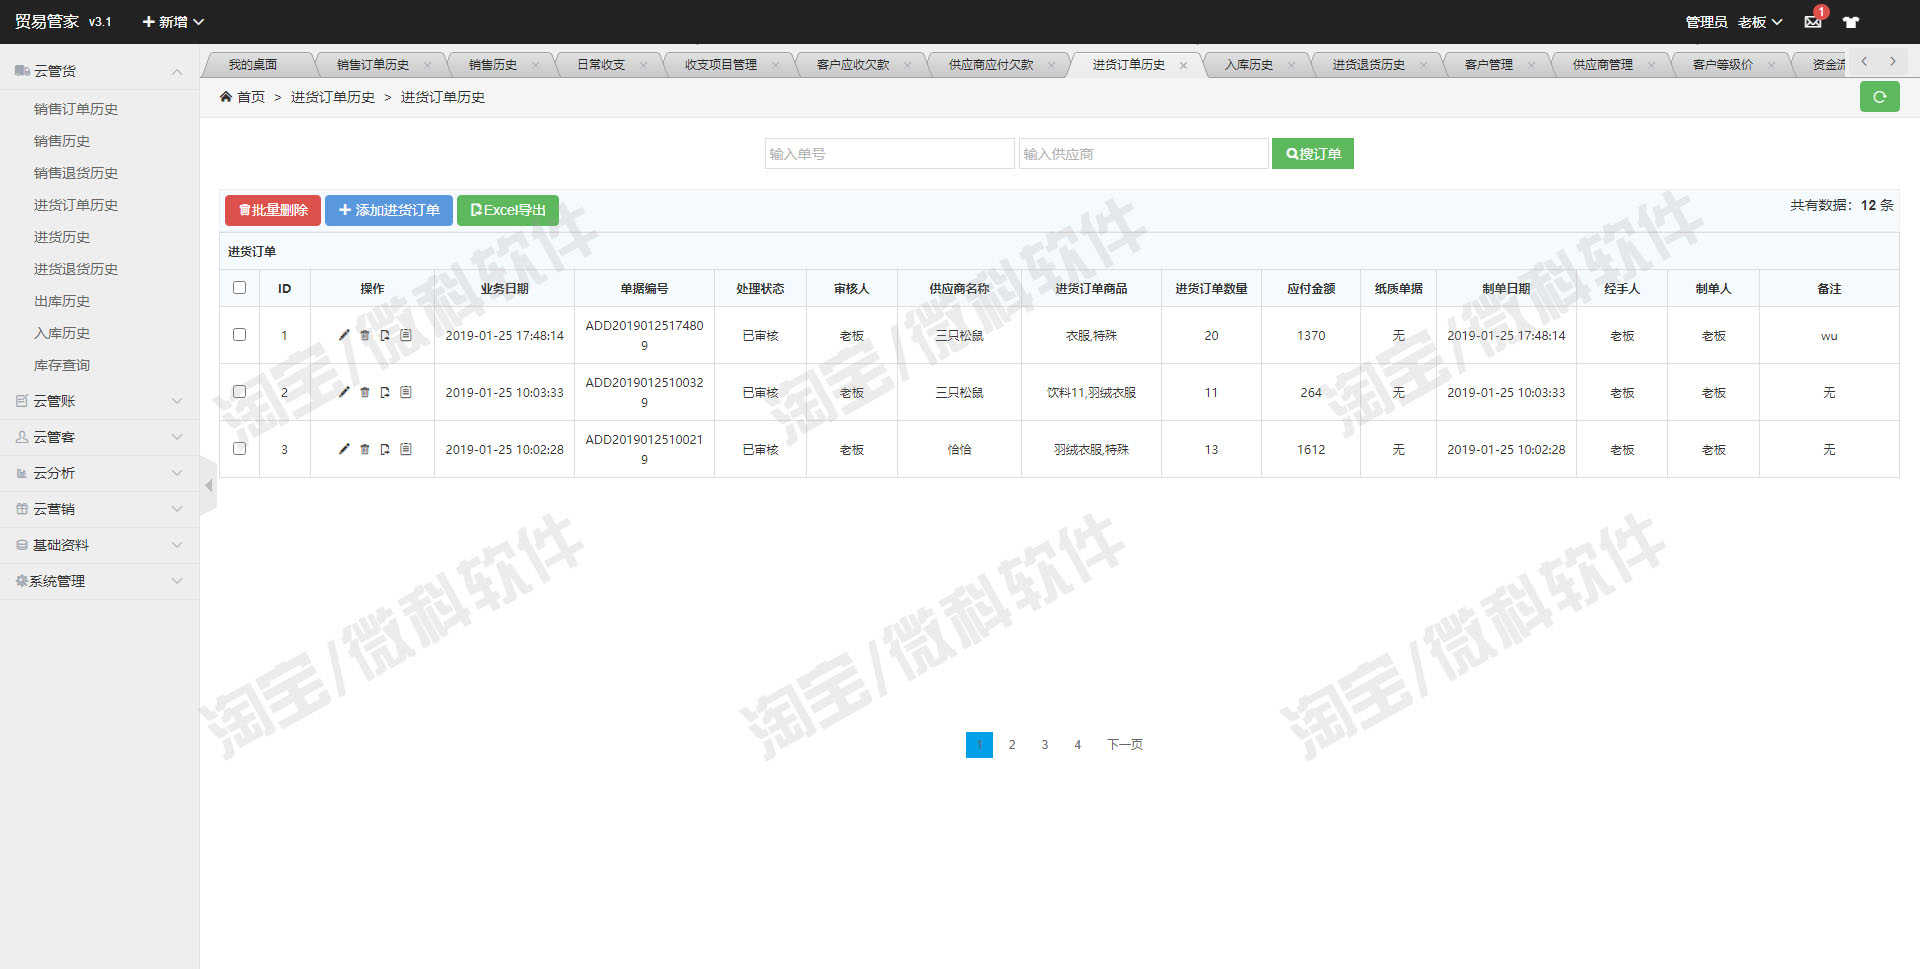
Task: Close the 日常收支 tab
Action: [643, 65]
